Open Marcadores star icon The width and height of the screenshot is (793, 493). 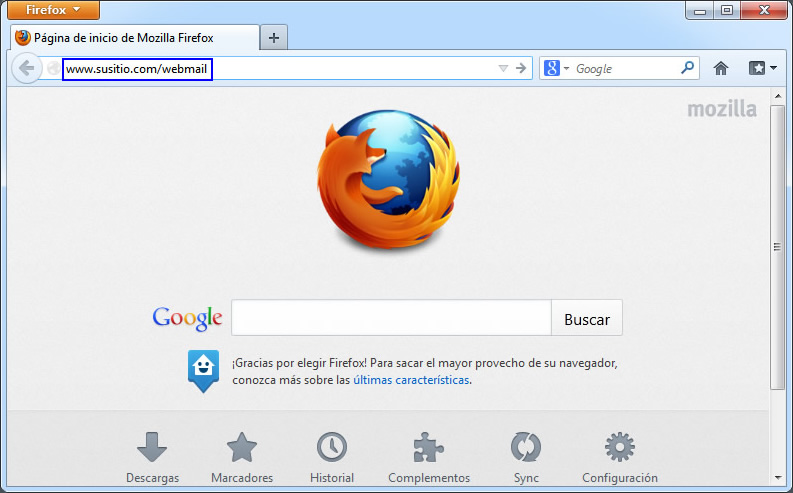click(242, 448)
